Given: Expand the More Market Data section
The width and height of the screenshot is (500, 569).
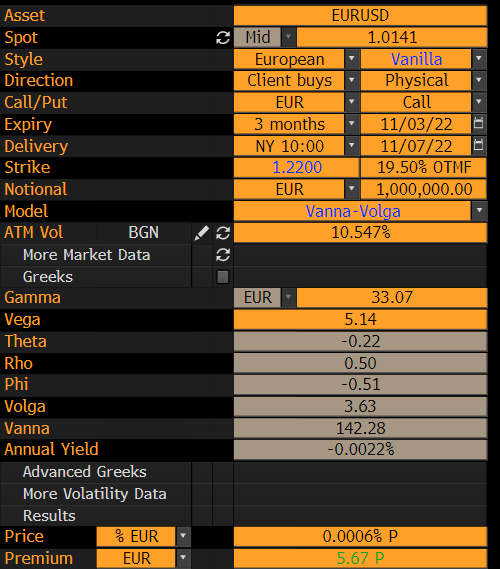Looking at the screenshot, I should [x=86, y=255].
